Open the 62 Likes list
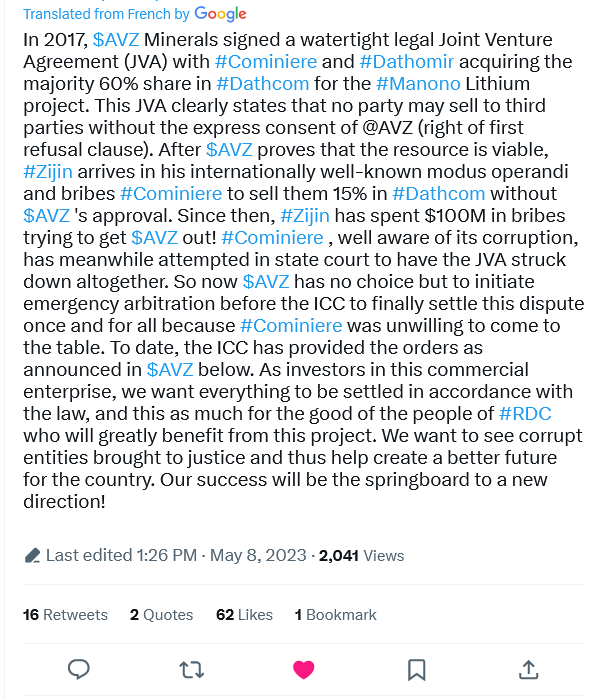This screenshot has height=699, width=602. pos(244,615)
